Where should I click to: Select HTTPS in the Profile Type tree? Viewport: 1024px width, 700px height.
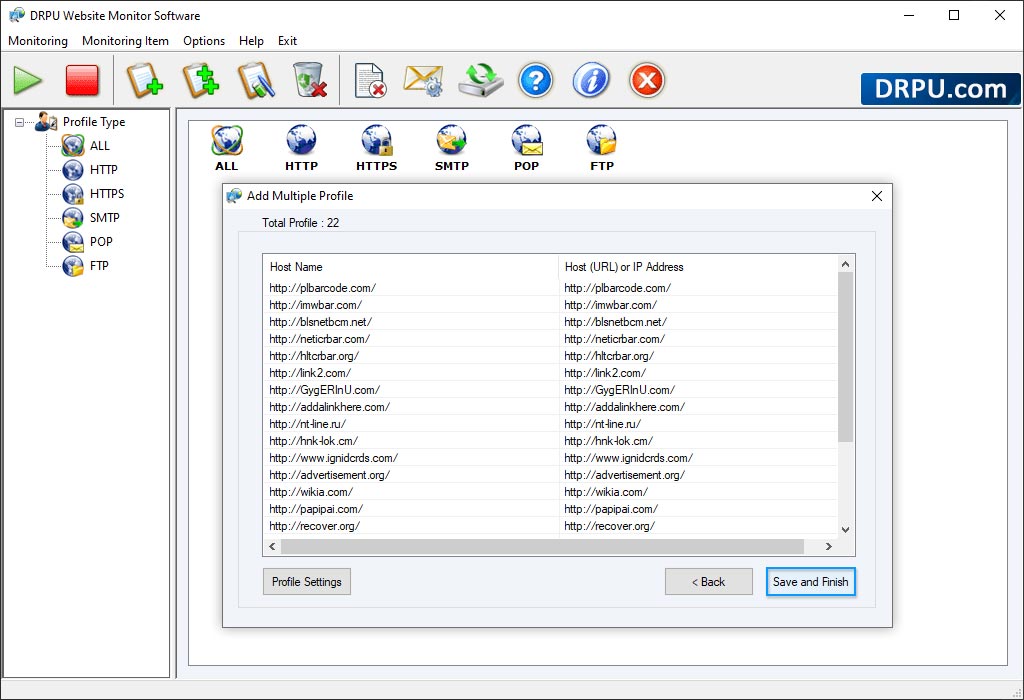[106, 194]
